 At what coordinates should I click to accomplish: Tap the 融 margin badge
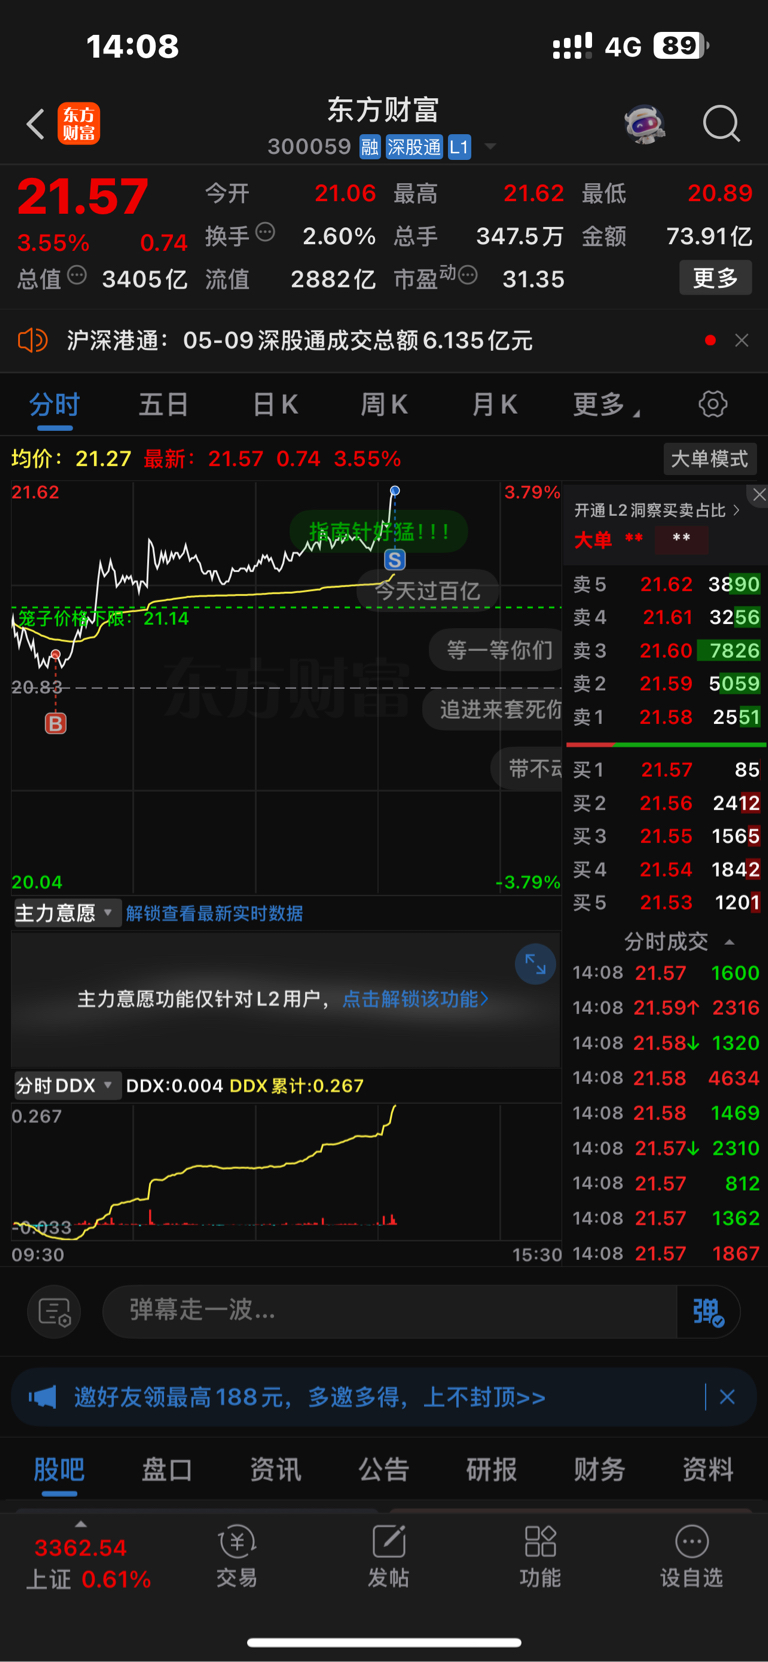coord(370,147)
